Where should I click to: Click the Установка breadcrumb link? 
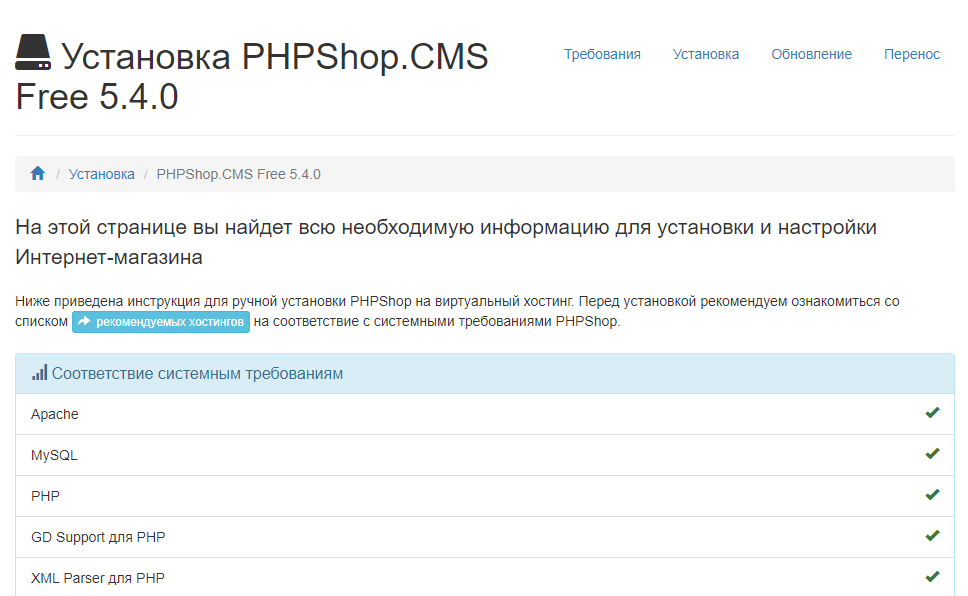click(101, 174)
